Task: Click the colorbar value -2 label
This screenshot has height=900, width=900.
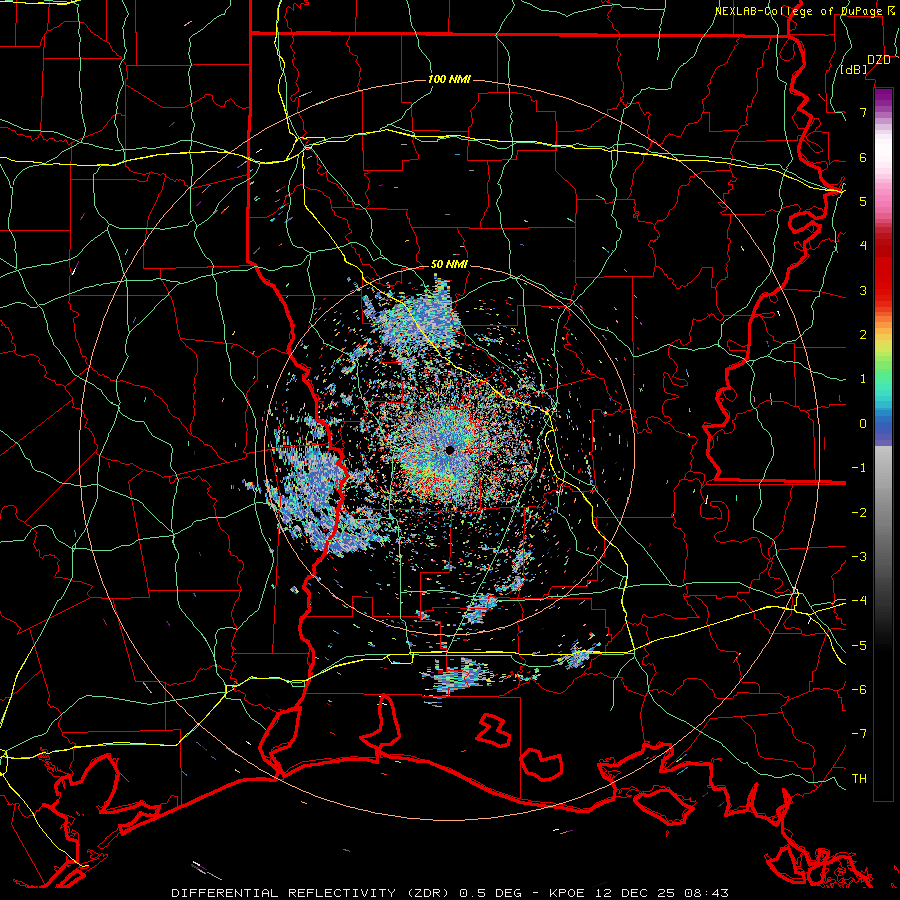Action: 859,513
